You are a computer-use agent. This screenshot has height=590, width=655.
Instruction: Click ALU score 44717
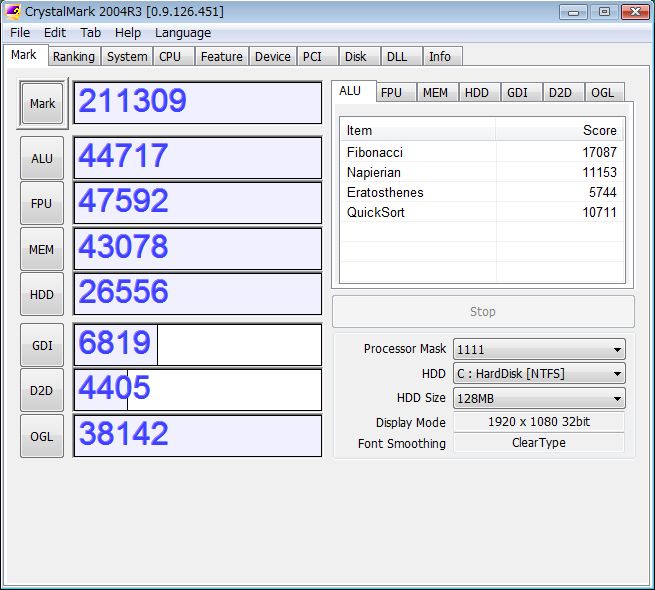click(198, 158)
